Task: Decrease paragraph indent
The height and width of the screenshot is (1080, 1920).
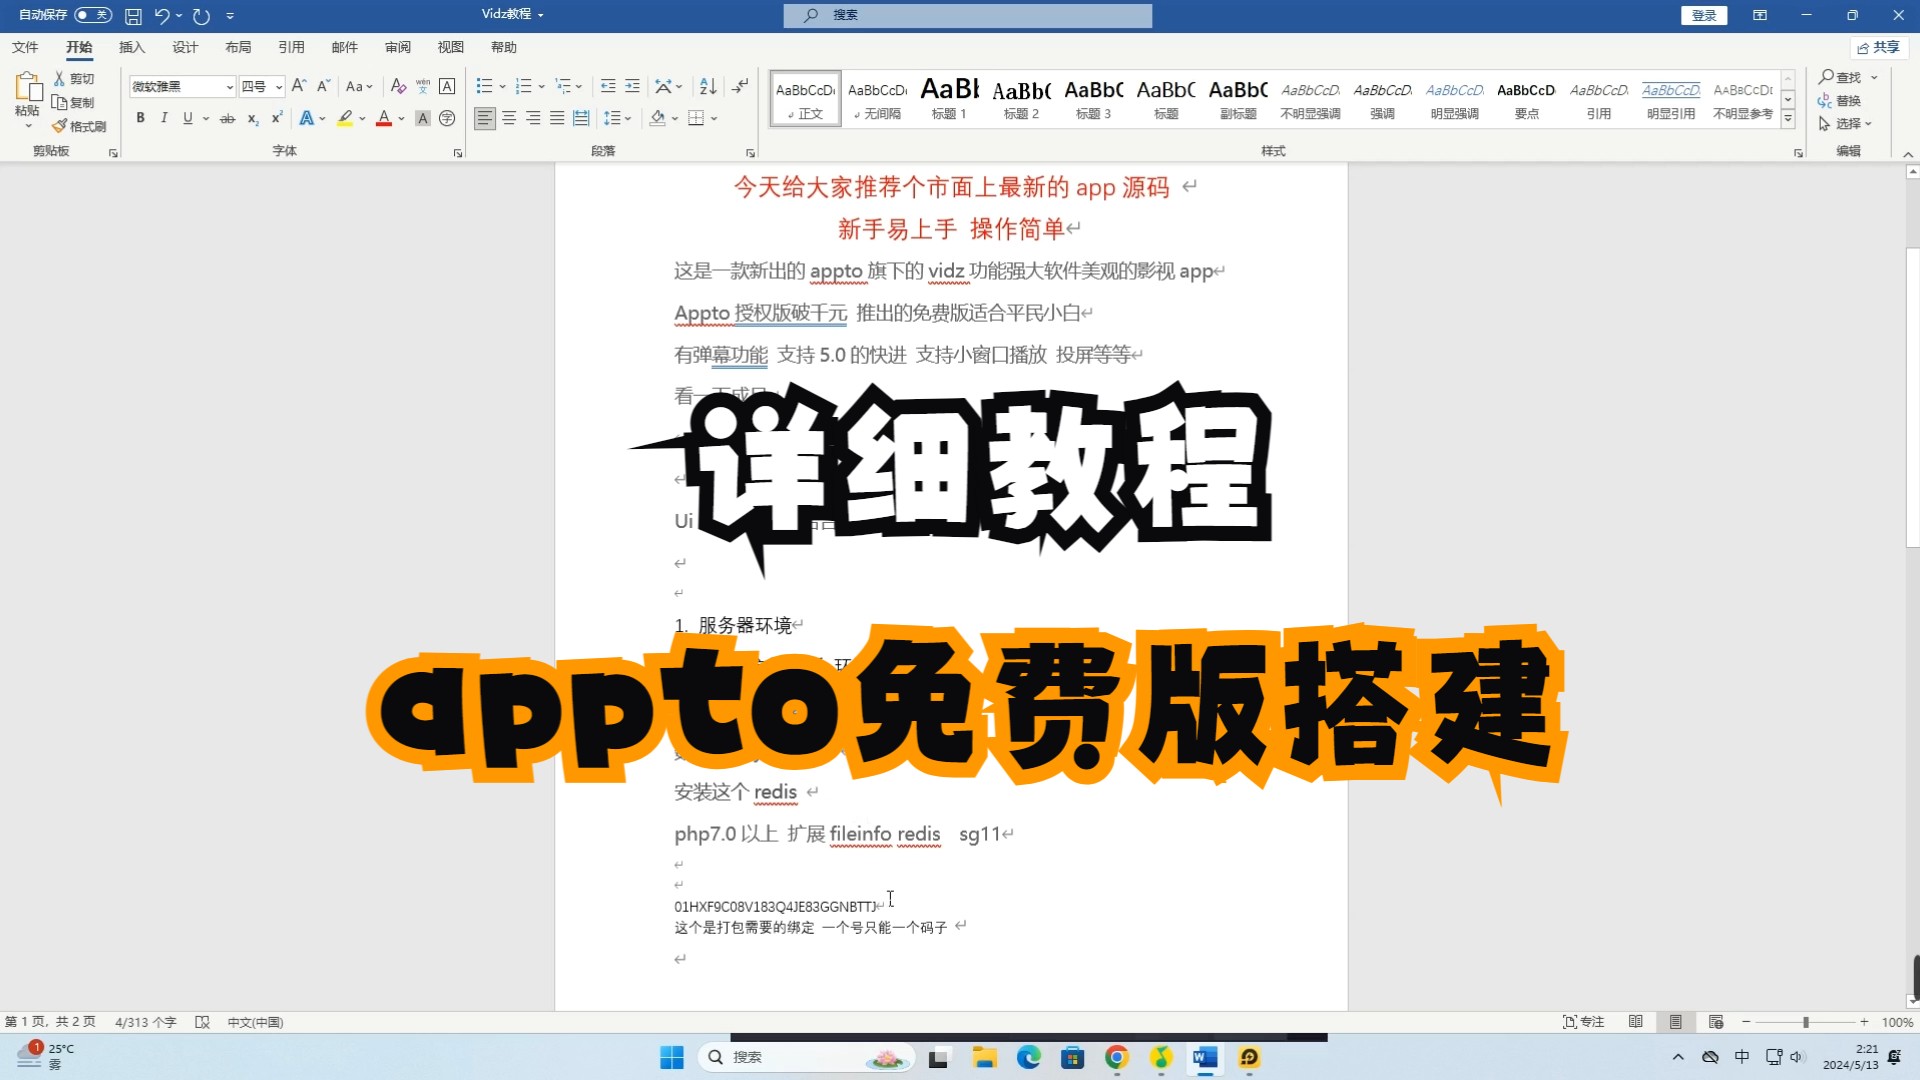Action: pos(607,86)
